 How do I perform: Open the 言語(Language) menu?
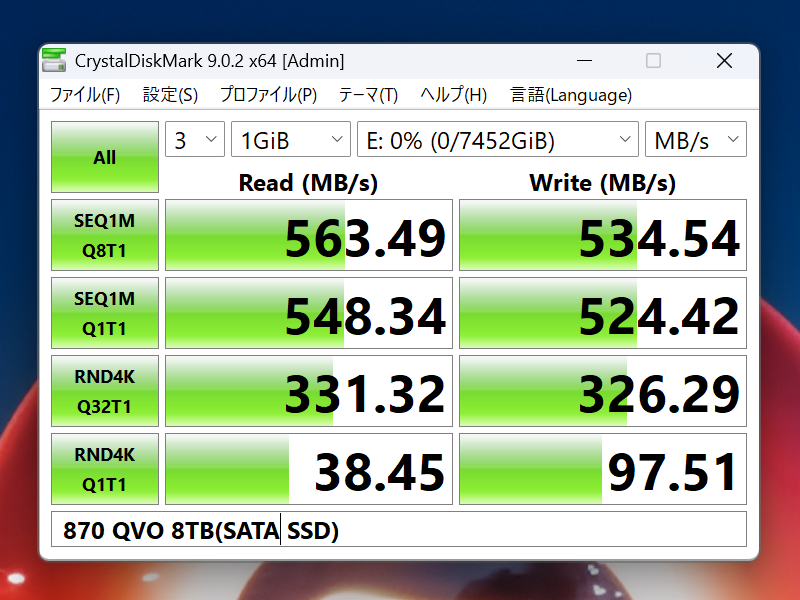click(571, 95)
